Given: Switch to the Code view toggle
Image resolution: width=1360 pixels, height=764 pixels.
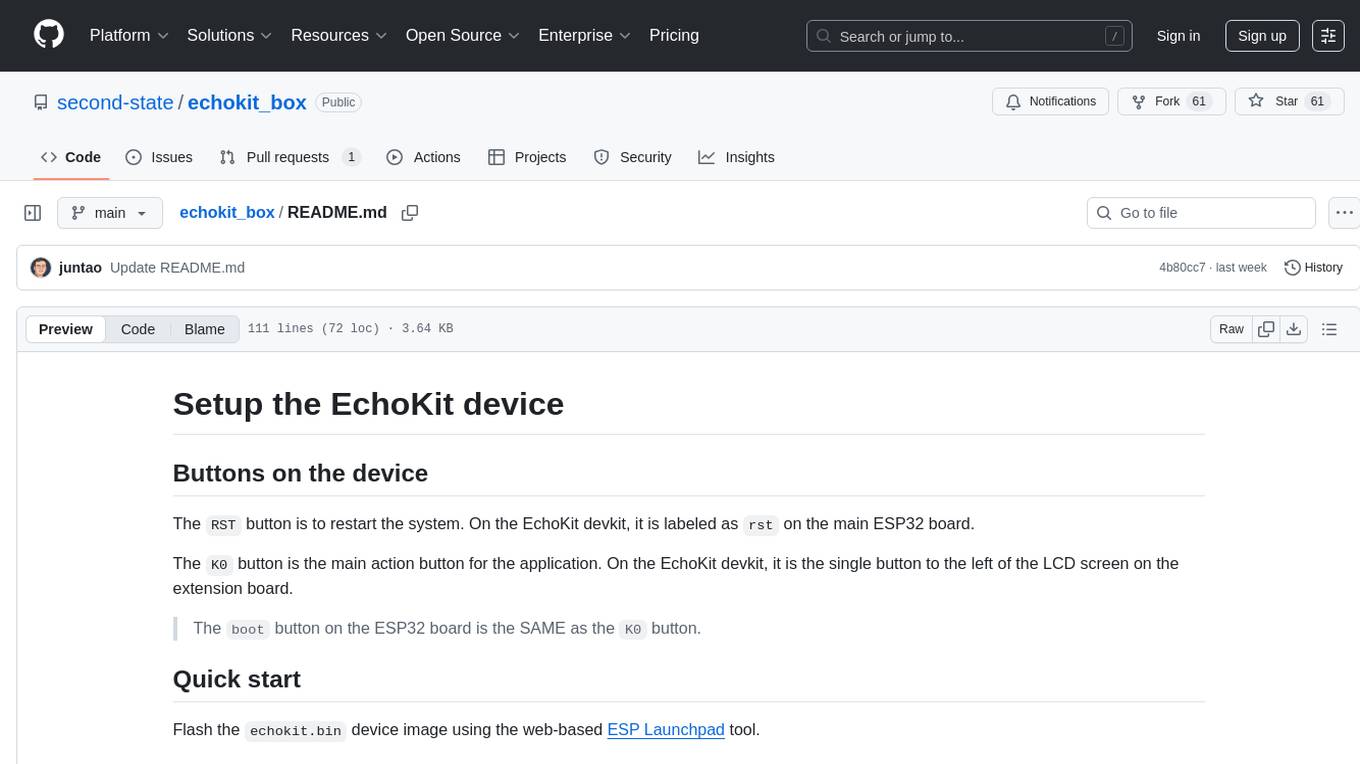Looking at the screenshot, I should (x=138, y=329).
